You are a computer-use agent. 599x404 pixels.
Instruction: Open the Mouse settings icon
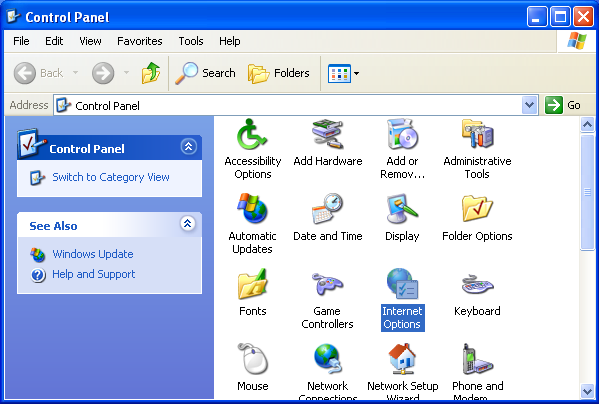point(252,359)
